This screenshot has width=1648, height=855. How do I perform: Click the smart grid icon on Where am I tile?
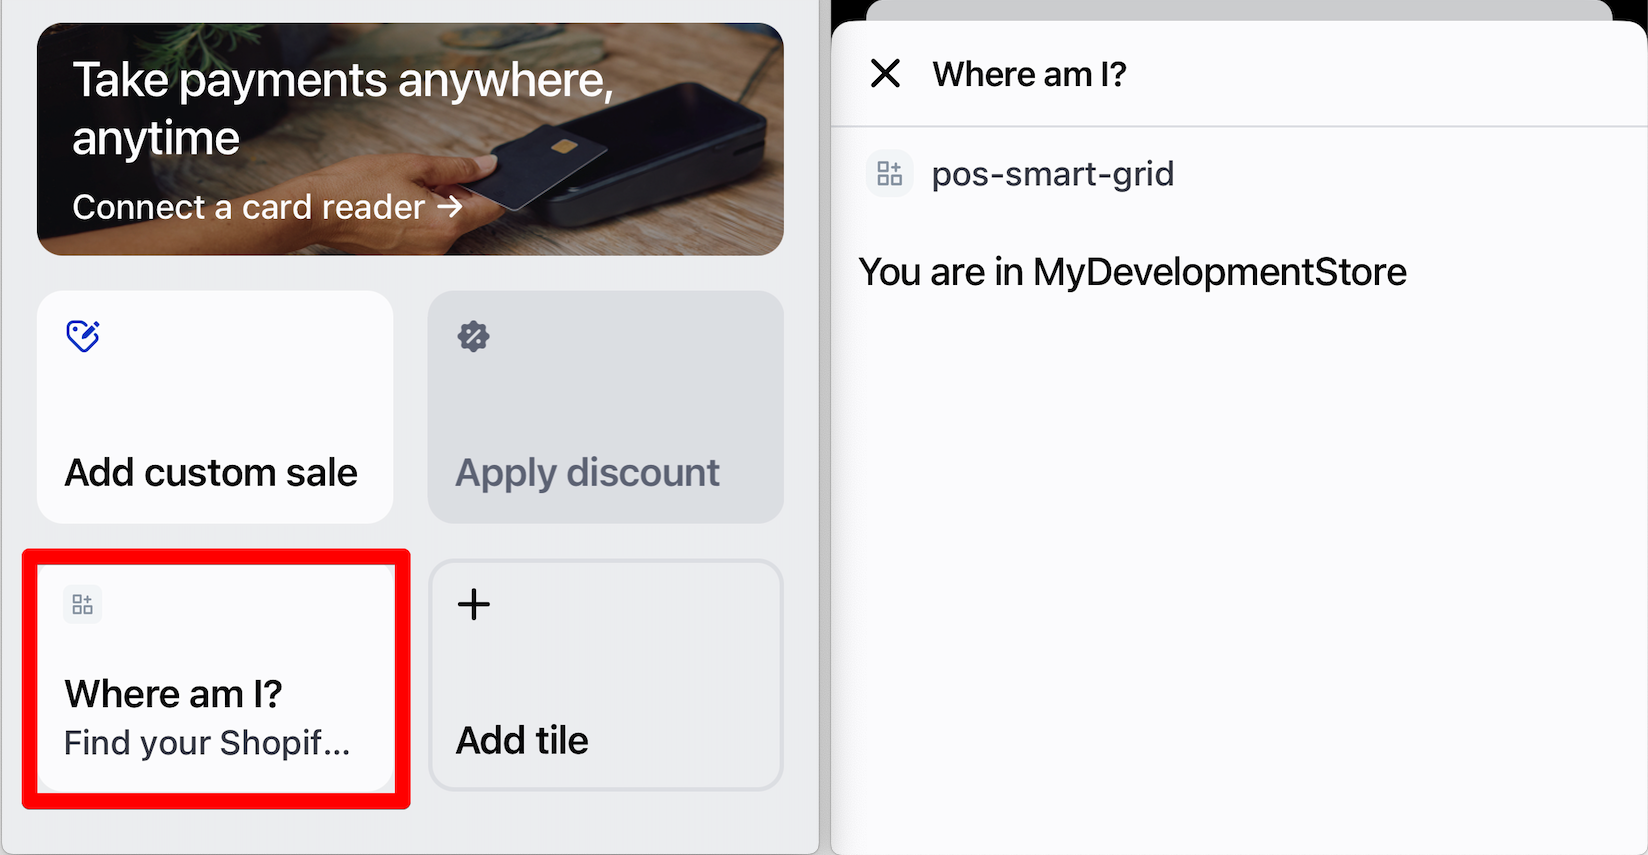pyautogui.click(x=82, y=604)
